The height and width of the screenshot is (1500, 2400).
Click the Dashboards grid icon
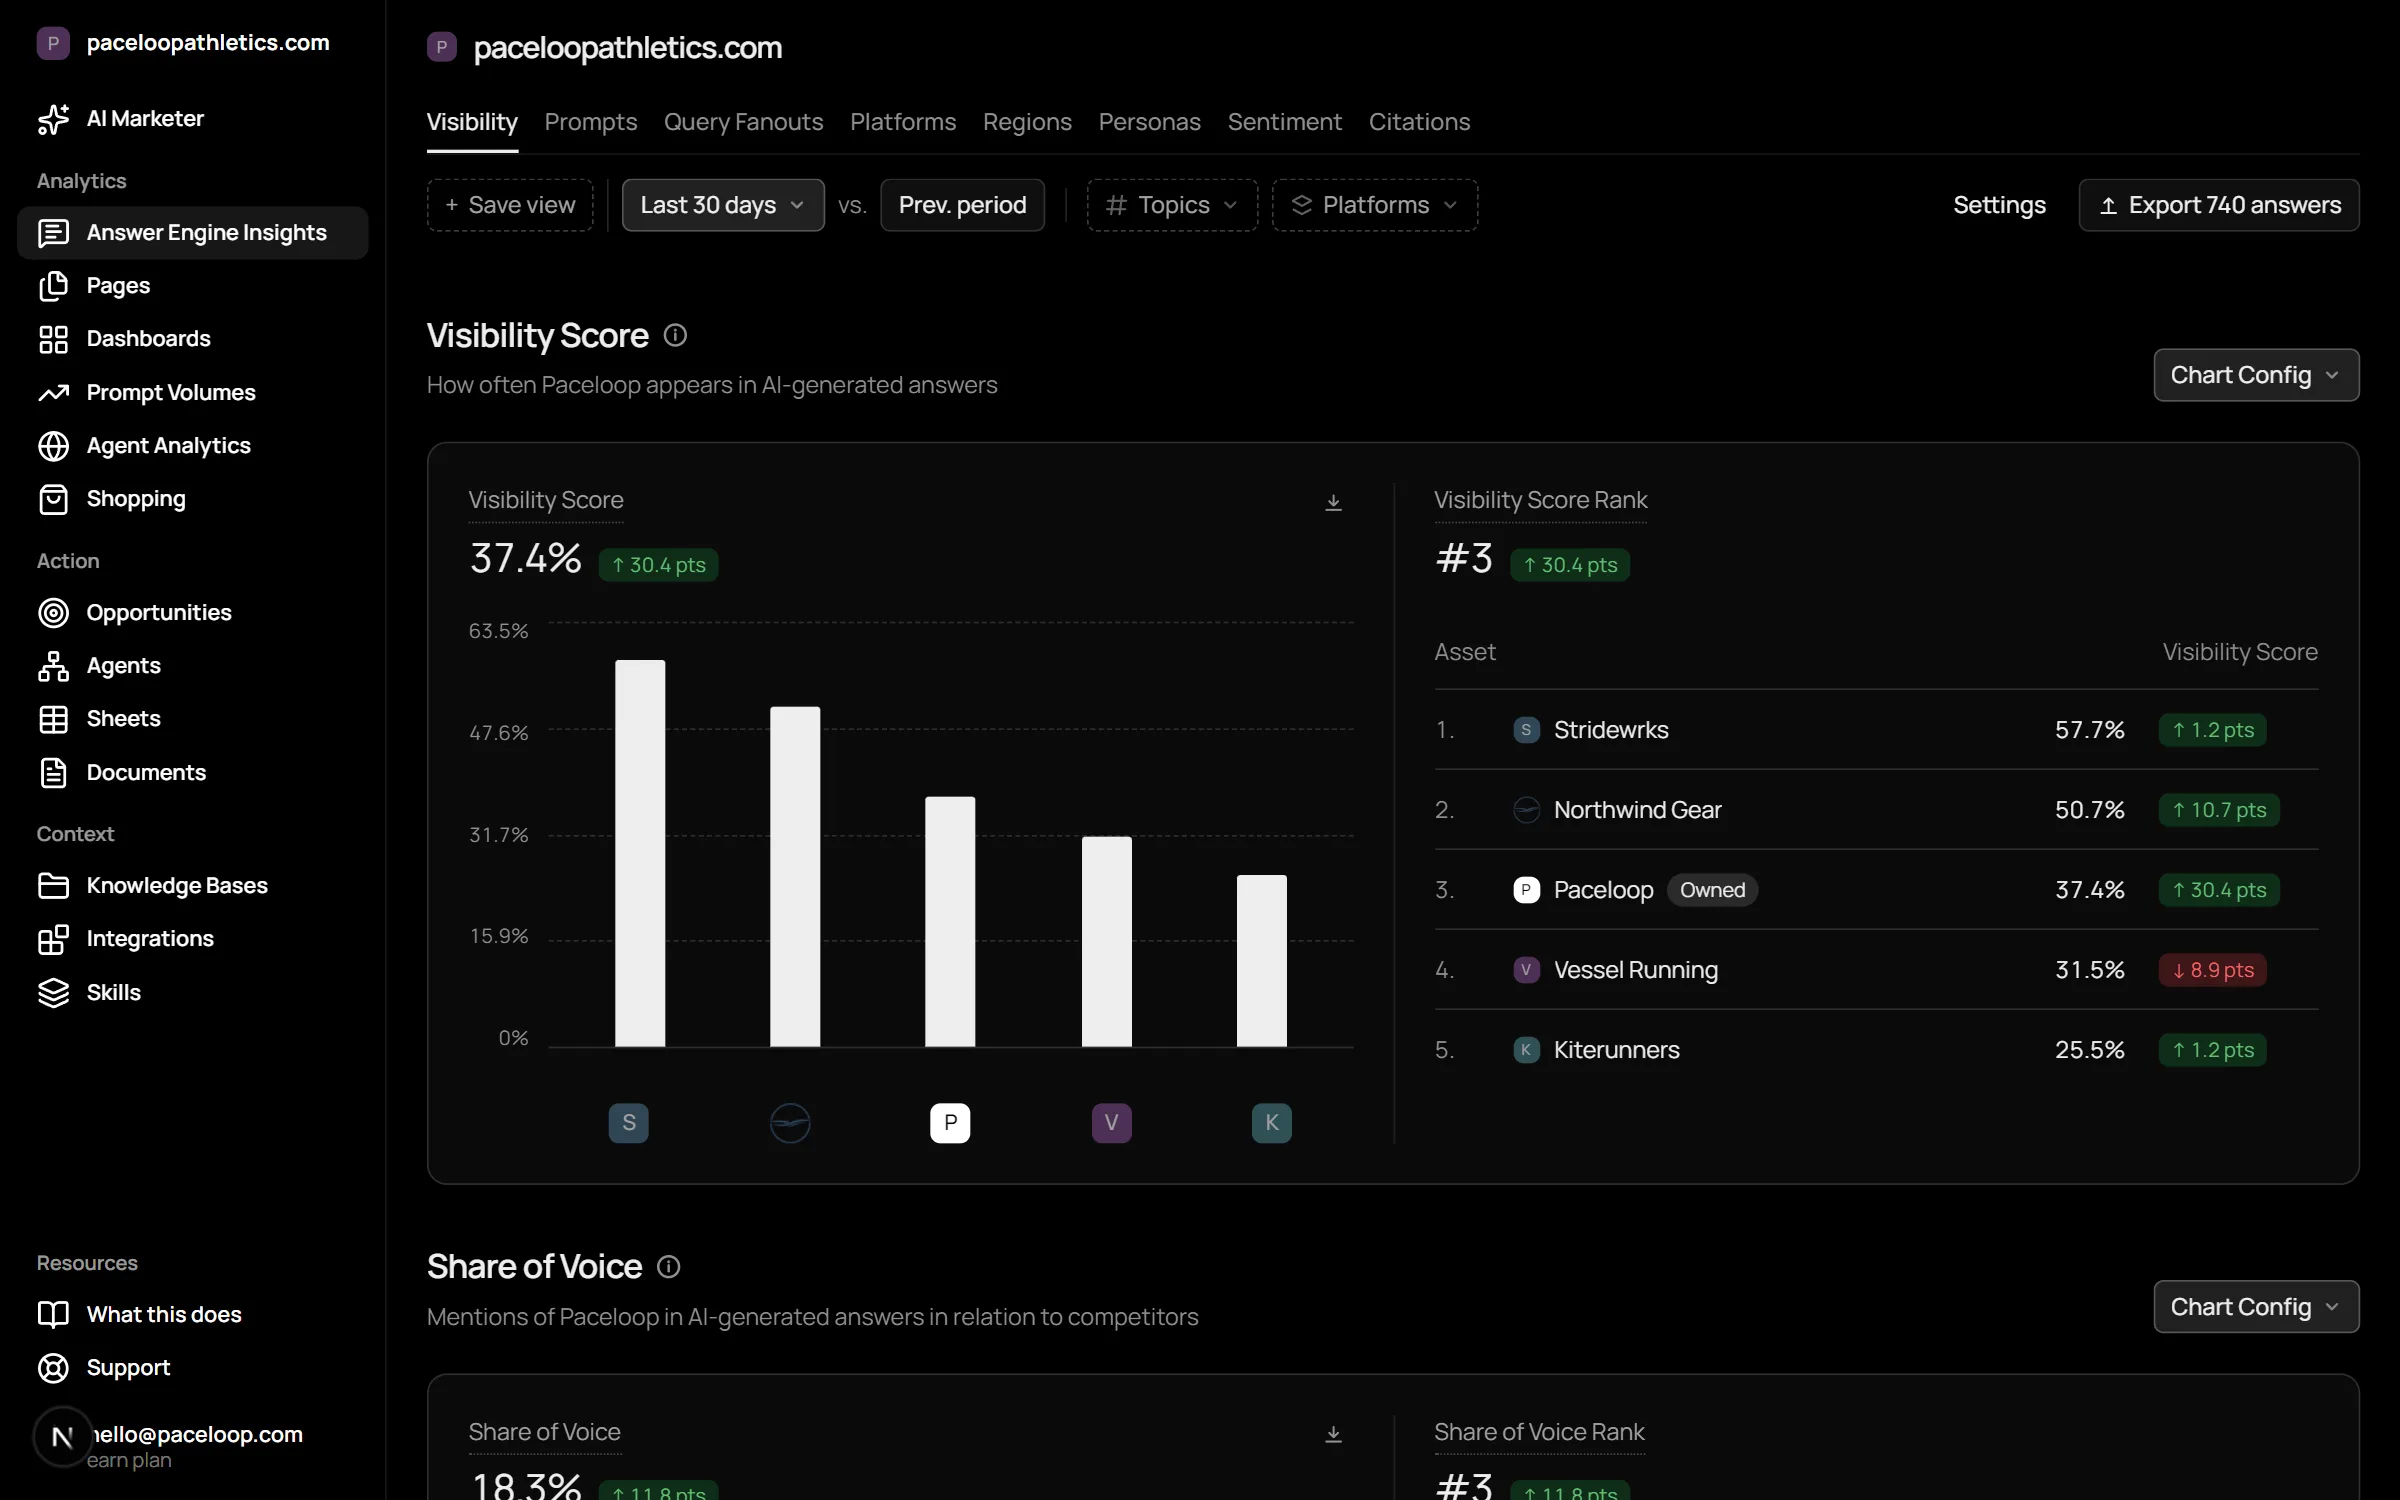(53, 339)
